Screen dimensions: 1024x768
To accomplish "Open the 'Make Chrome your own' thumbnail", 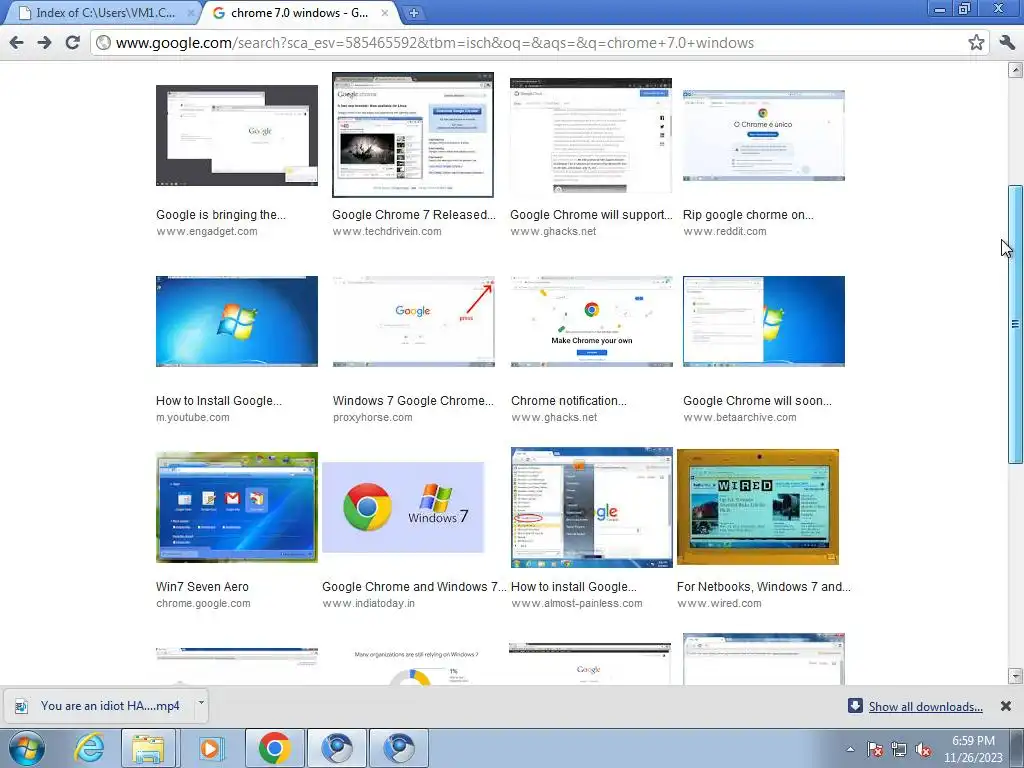I will coord(592,321).
